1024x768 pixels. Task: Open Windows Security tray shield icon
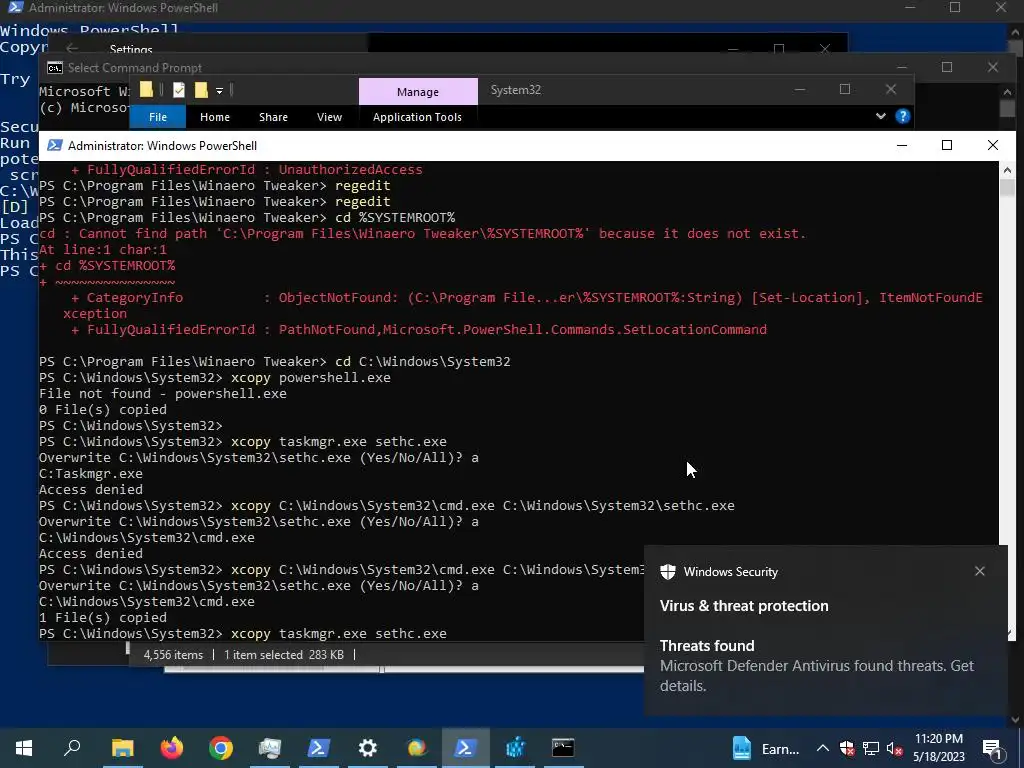(847, 748)
